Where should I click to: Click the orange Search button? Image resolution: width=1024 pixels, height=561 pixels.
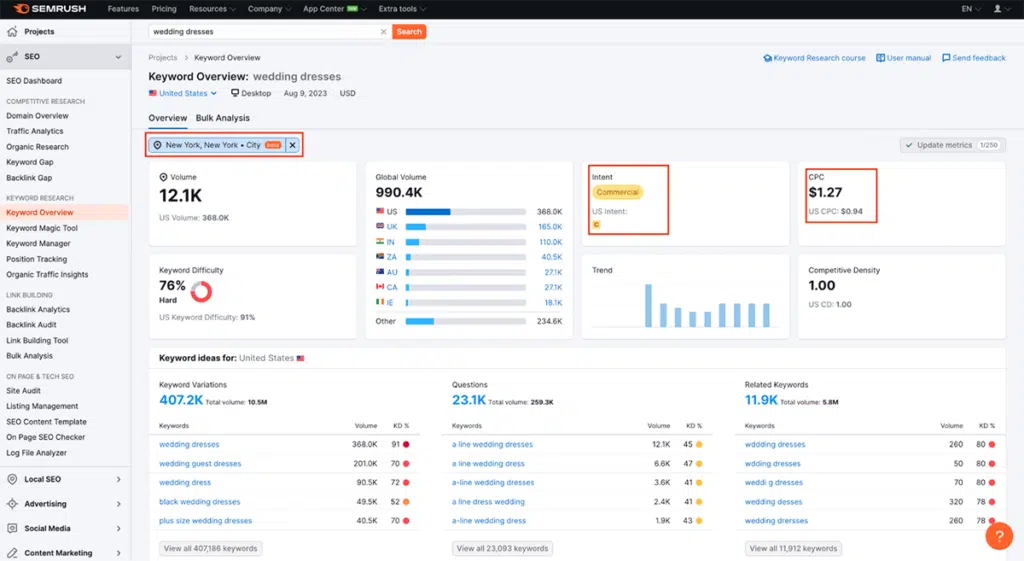click(x=409, y=31)
